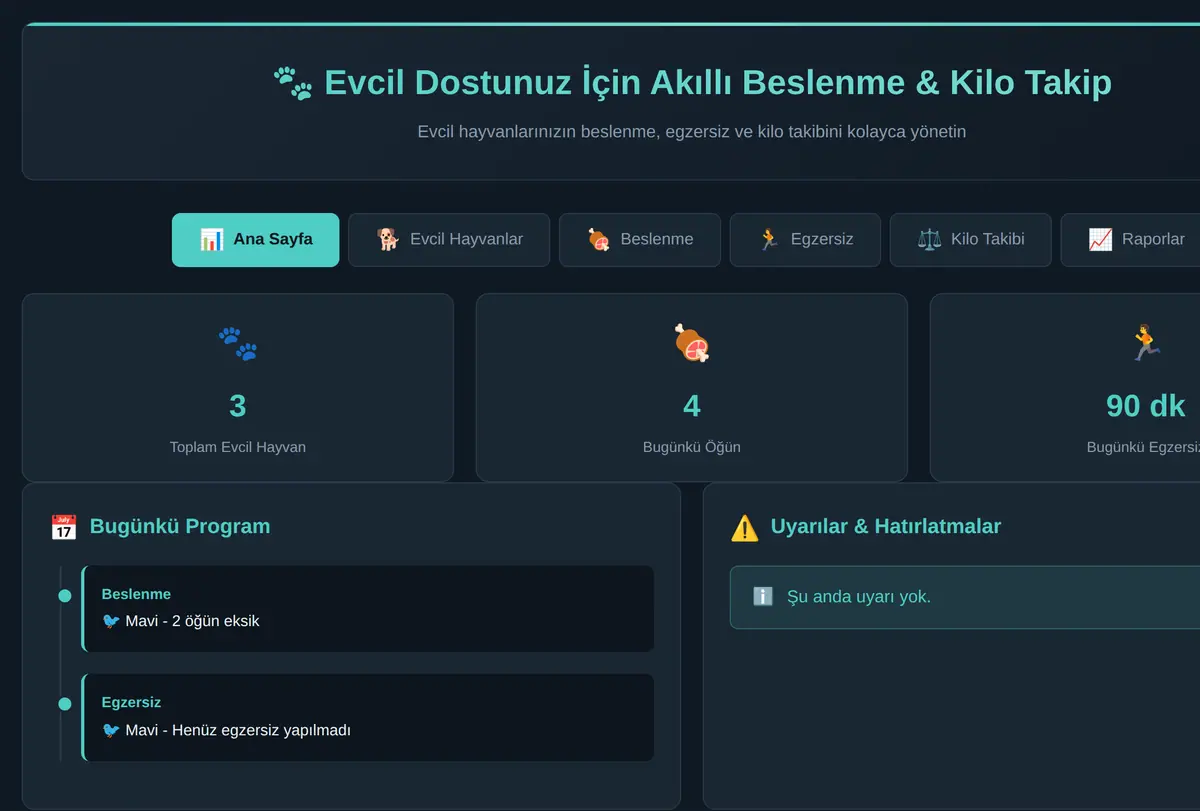The height and width of the screenshot is (811, 1200).
Task: Click the value 3 for Toplam Evcil Hayvan
Action: coord(238,406)
